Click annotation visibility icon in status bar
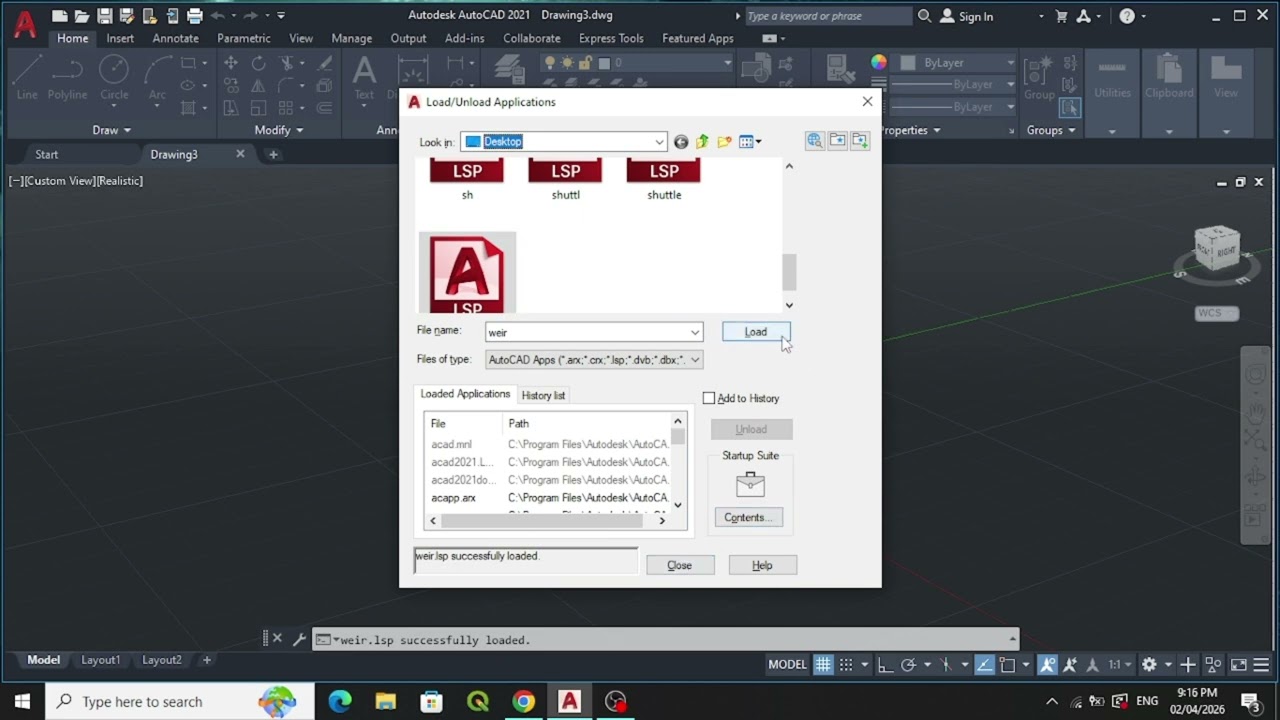This screenshot has width=1280, height=720. (x=1047, y=664)
